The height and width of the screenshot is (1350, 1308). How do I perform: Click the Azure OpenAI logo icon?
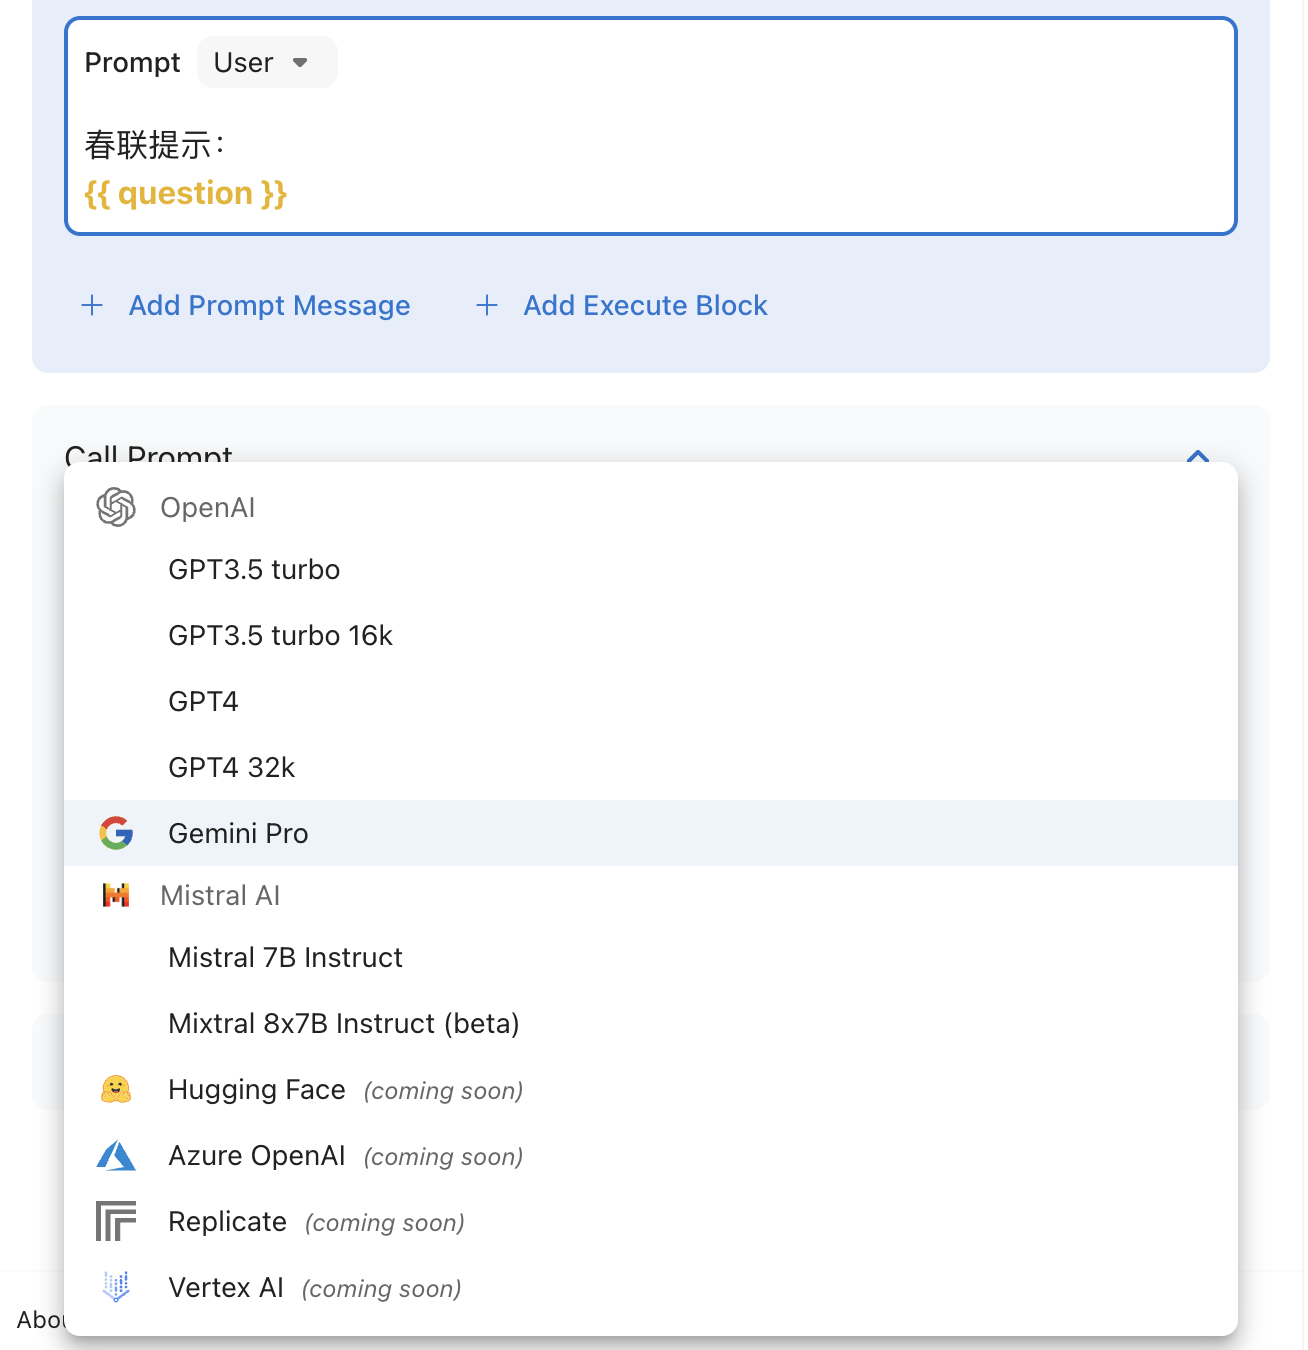[x=116, y=1155]
